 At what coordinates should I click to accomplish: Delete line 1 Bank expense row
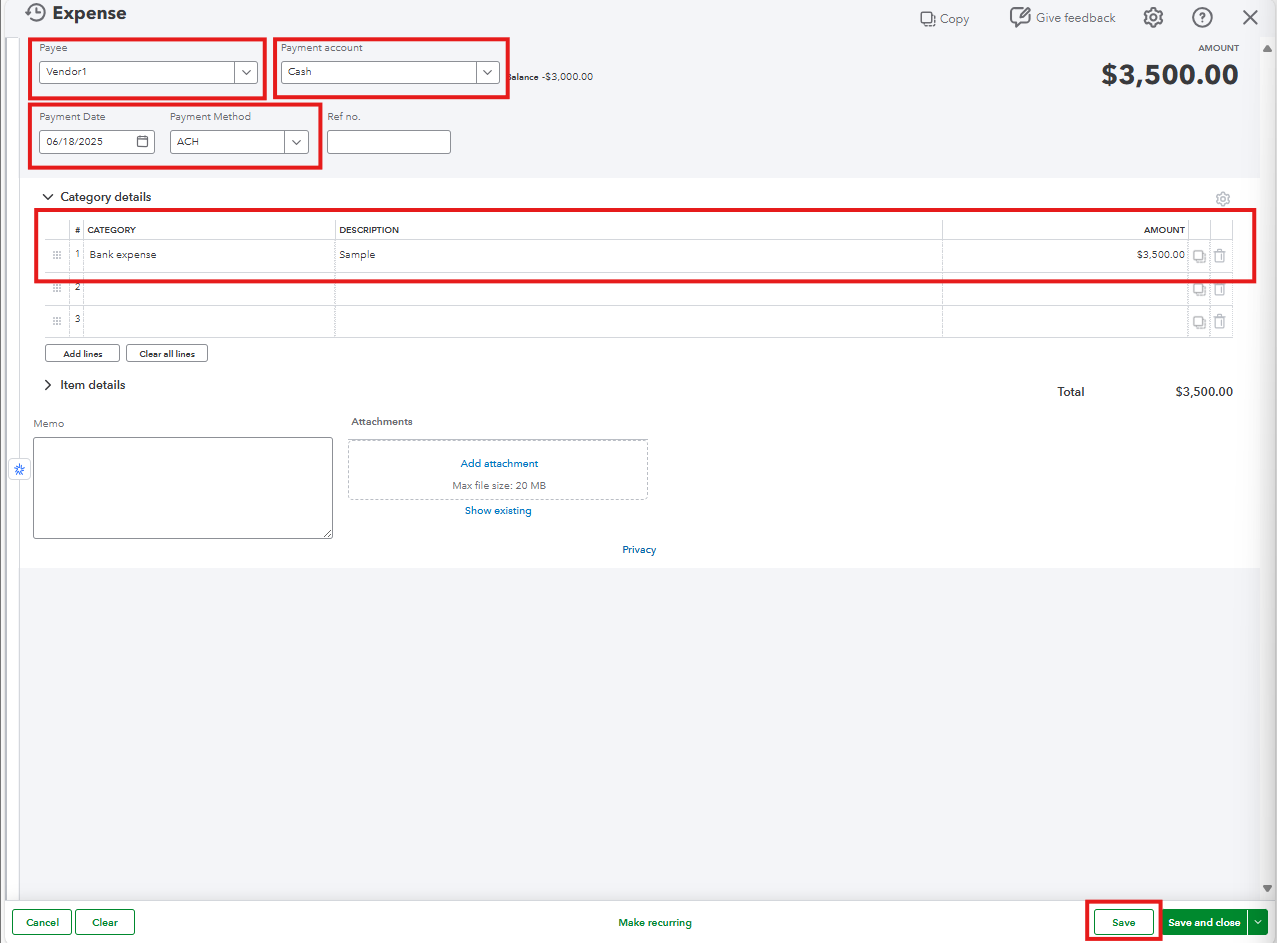click(x=1220, y=256)
